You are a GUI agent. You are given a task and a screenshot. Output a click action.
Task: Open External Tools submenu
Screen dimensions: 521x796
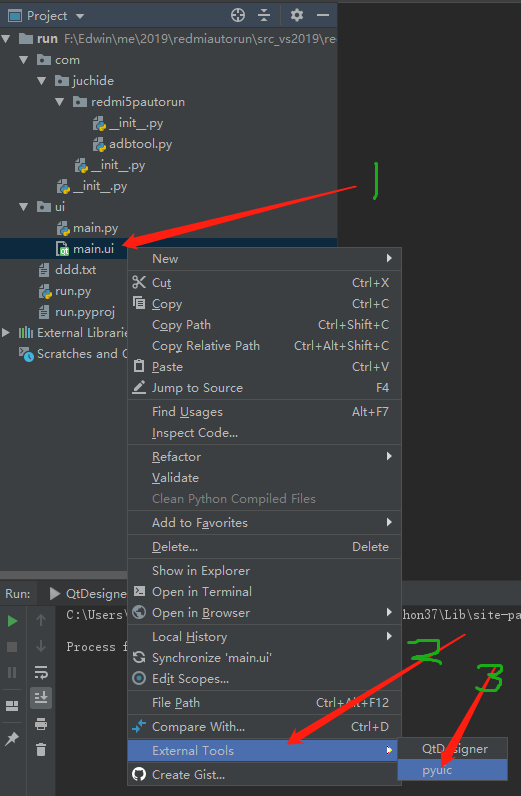click(264, 751)
